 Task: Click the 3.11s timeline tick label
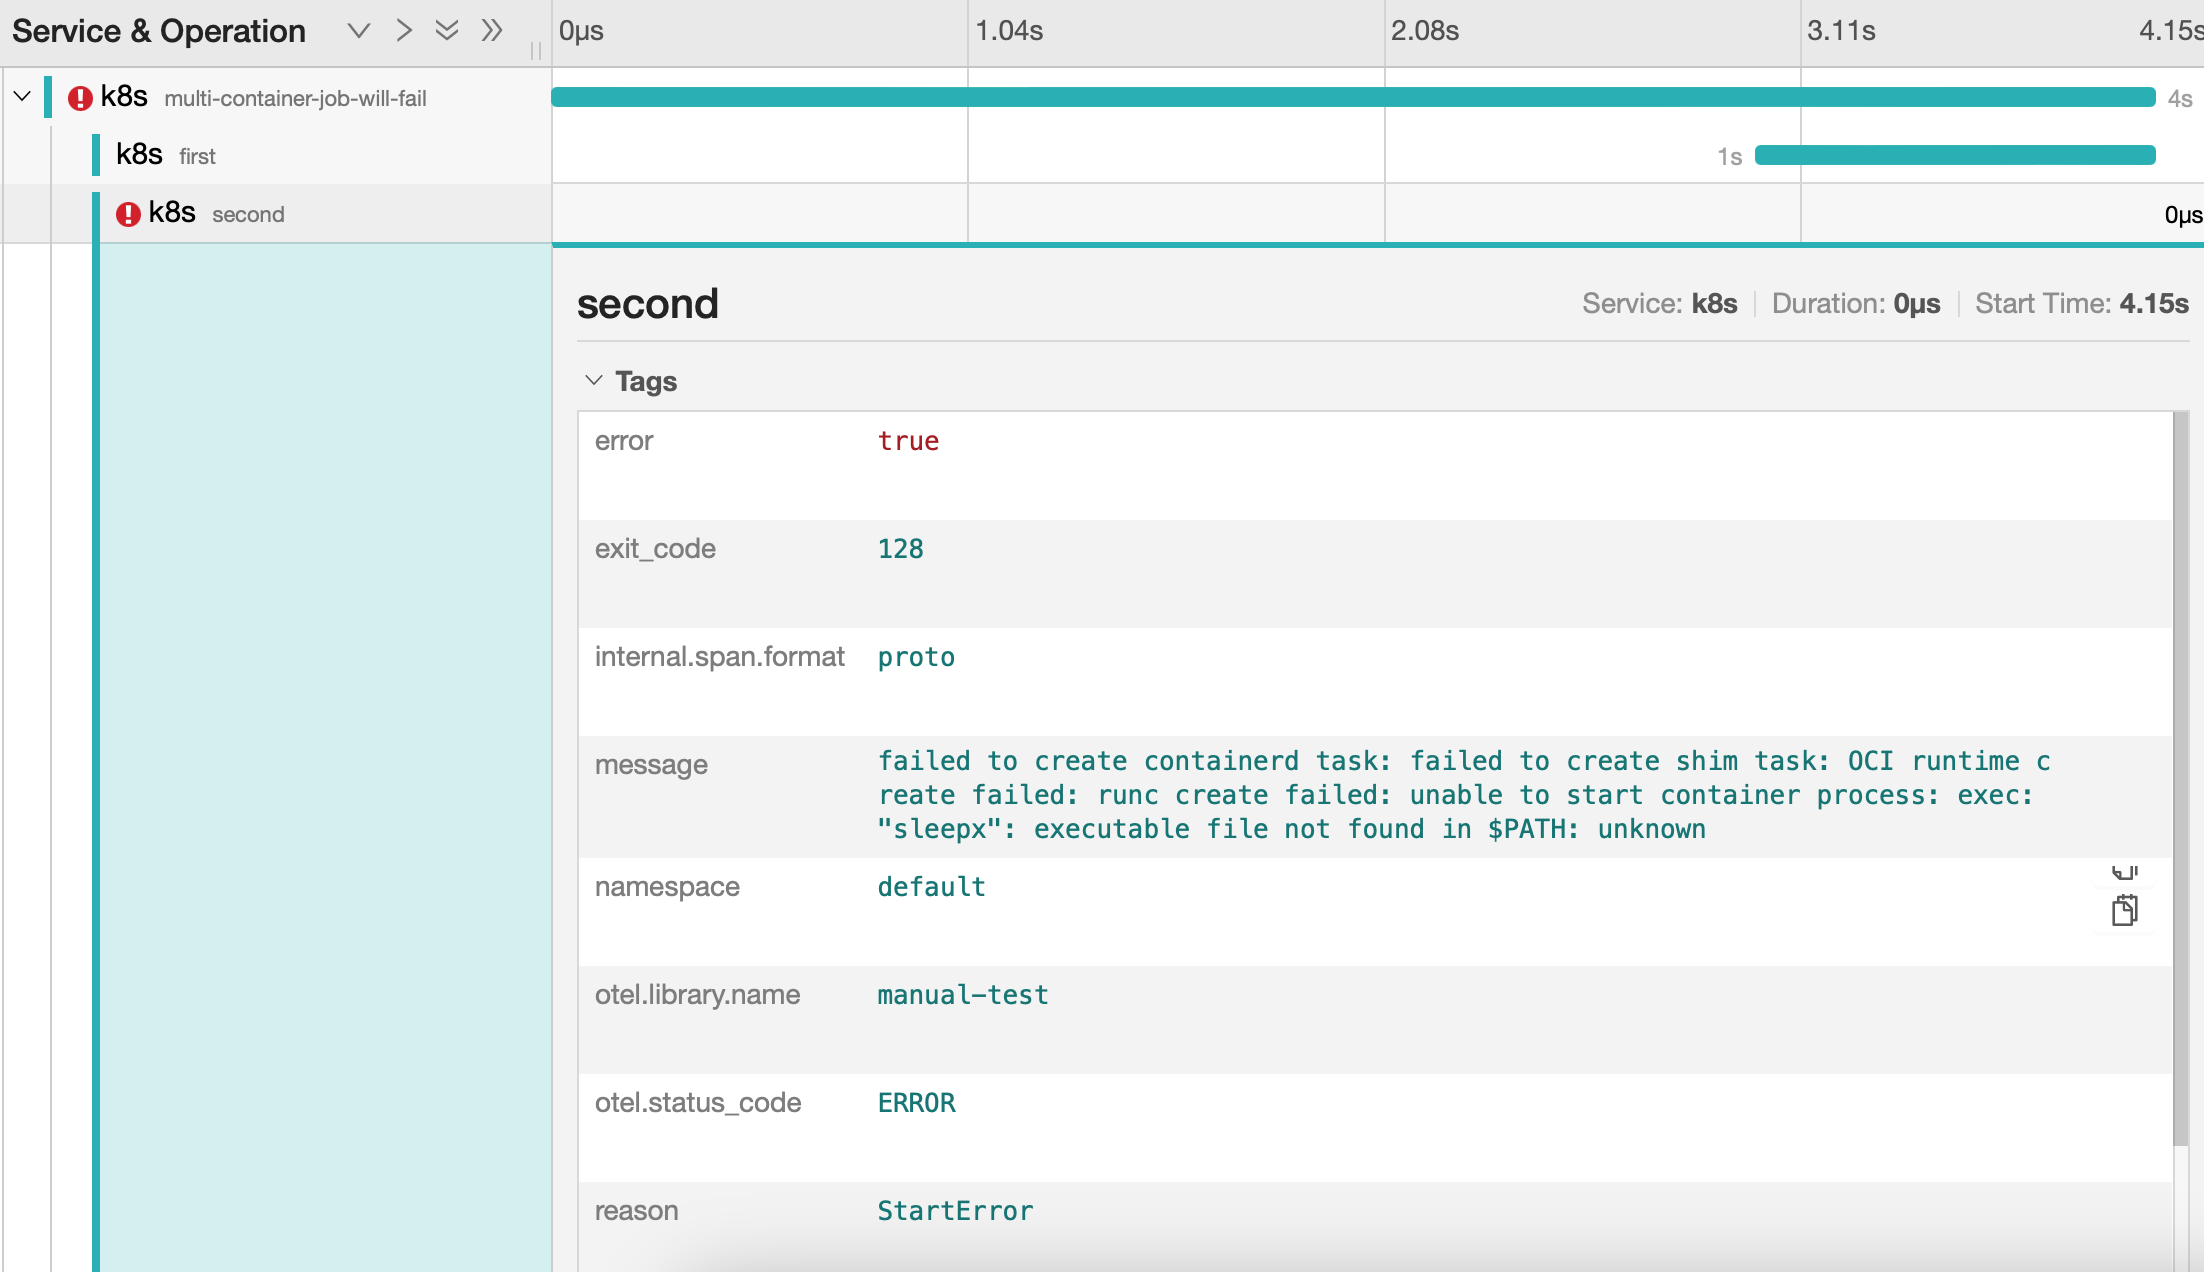pyautogui.click(x=1841, y=31)
